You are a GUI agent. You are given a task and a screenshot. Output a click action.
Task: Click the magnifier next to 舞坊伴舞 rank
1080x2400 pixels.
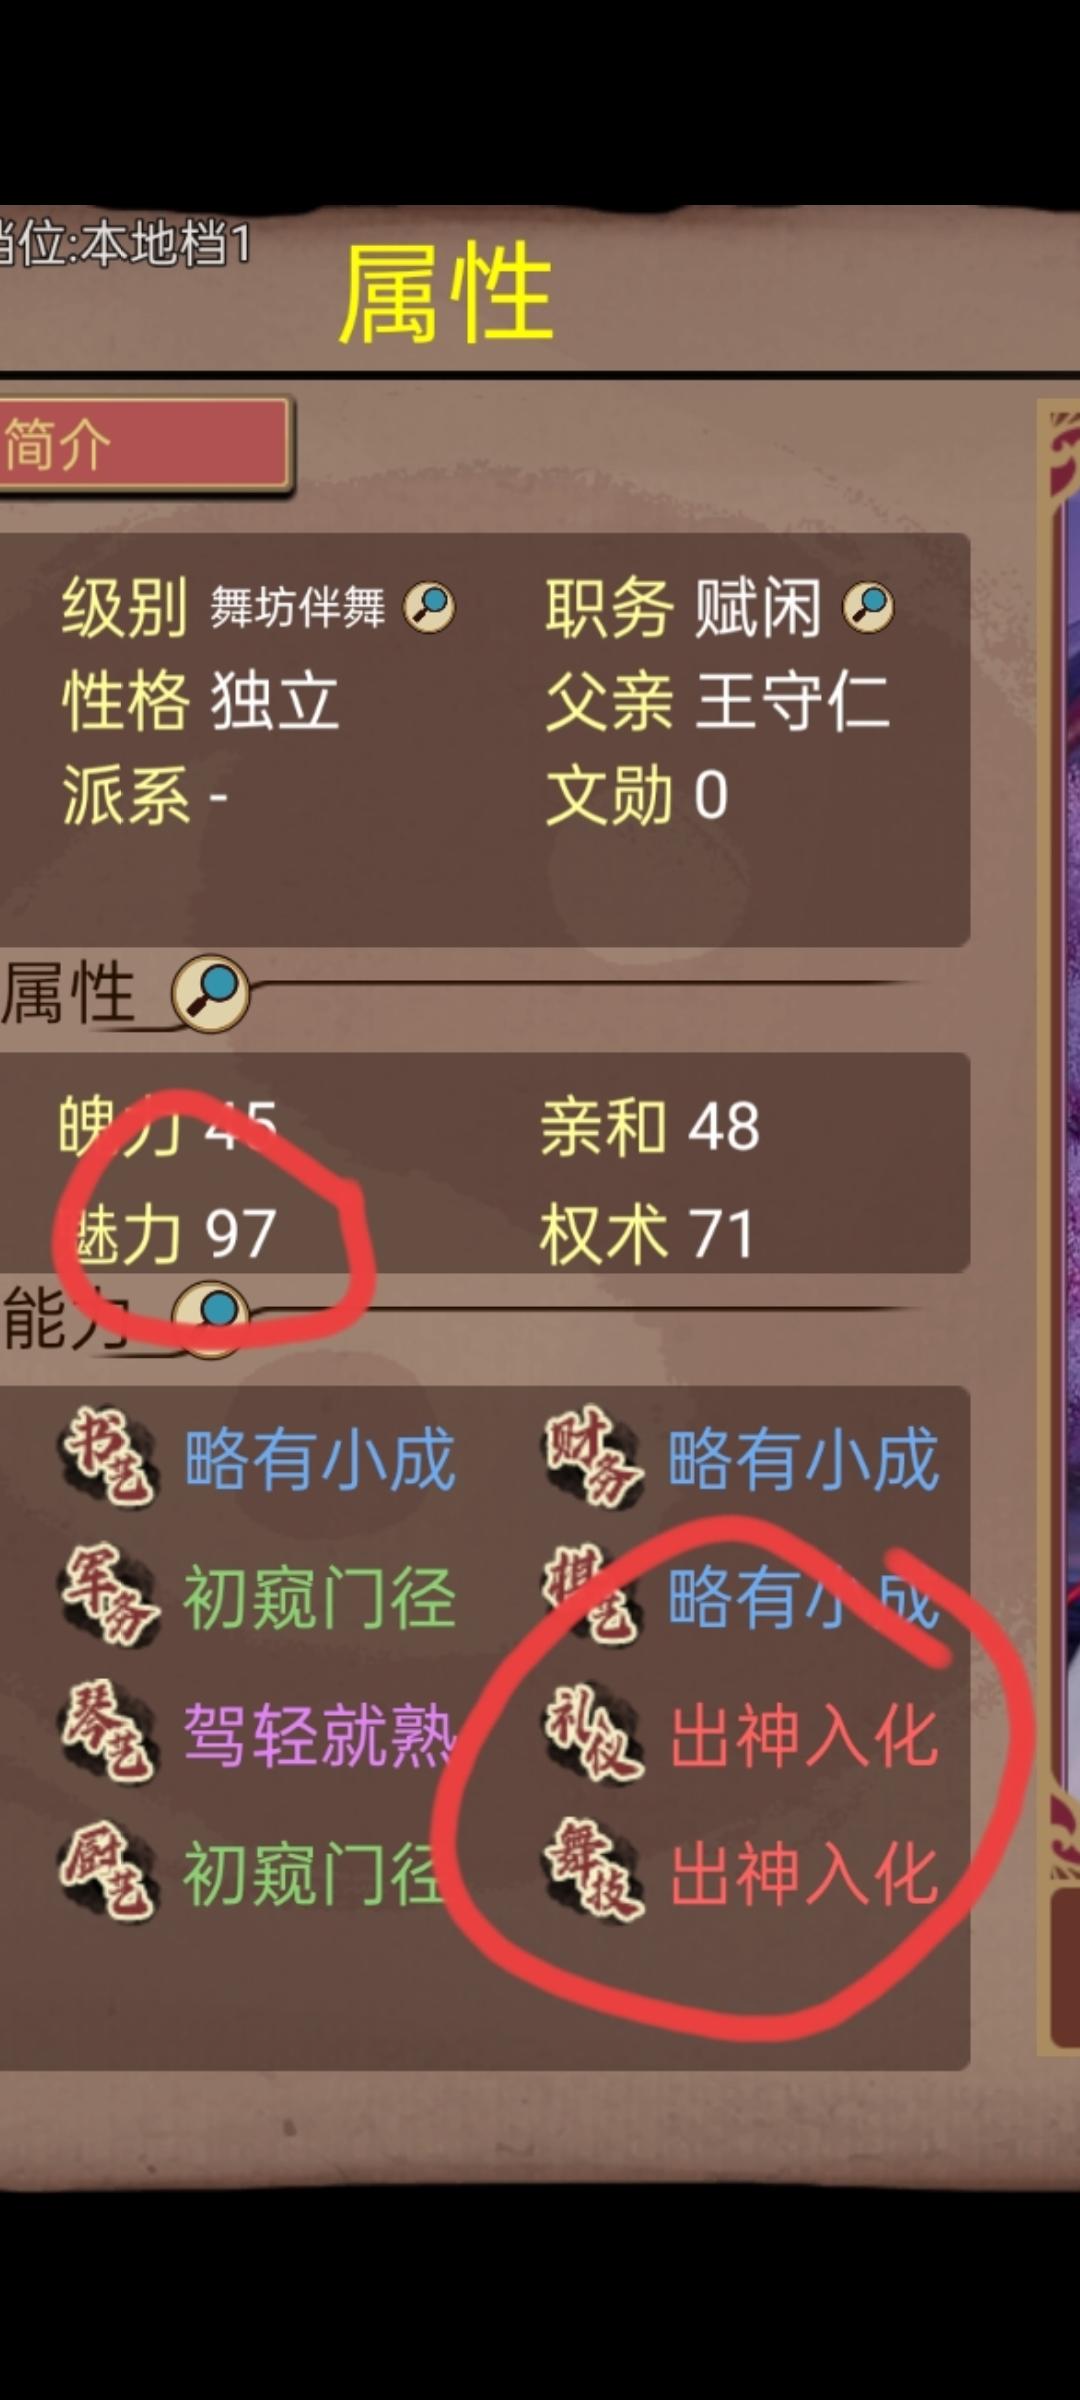coord(429,606)
